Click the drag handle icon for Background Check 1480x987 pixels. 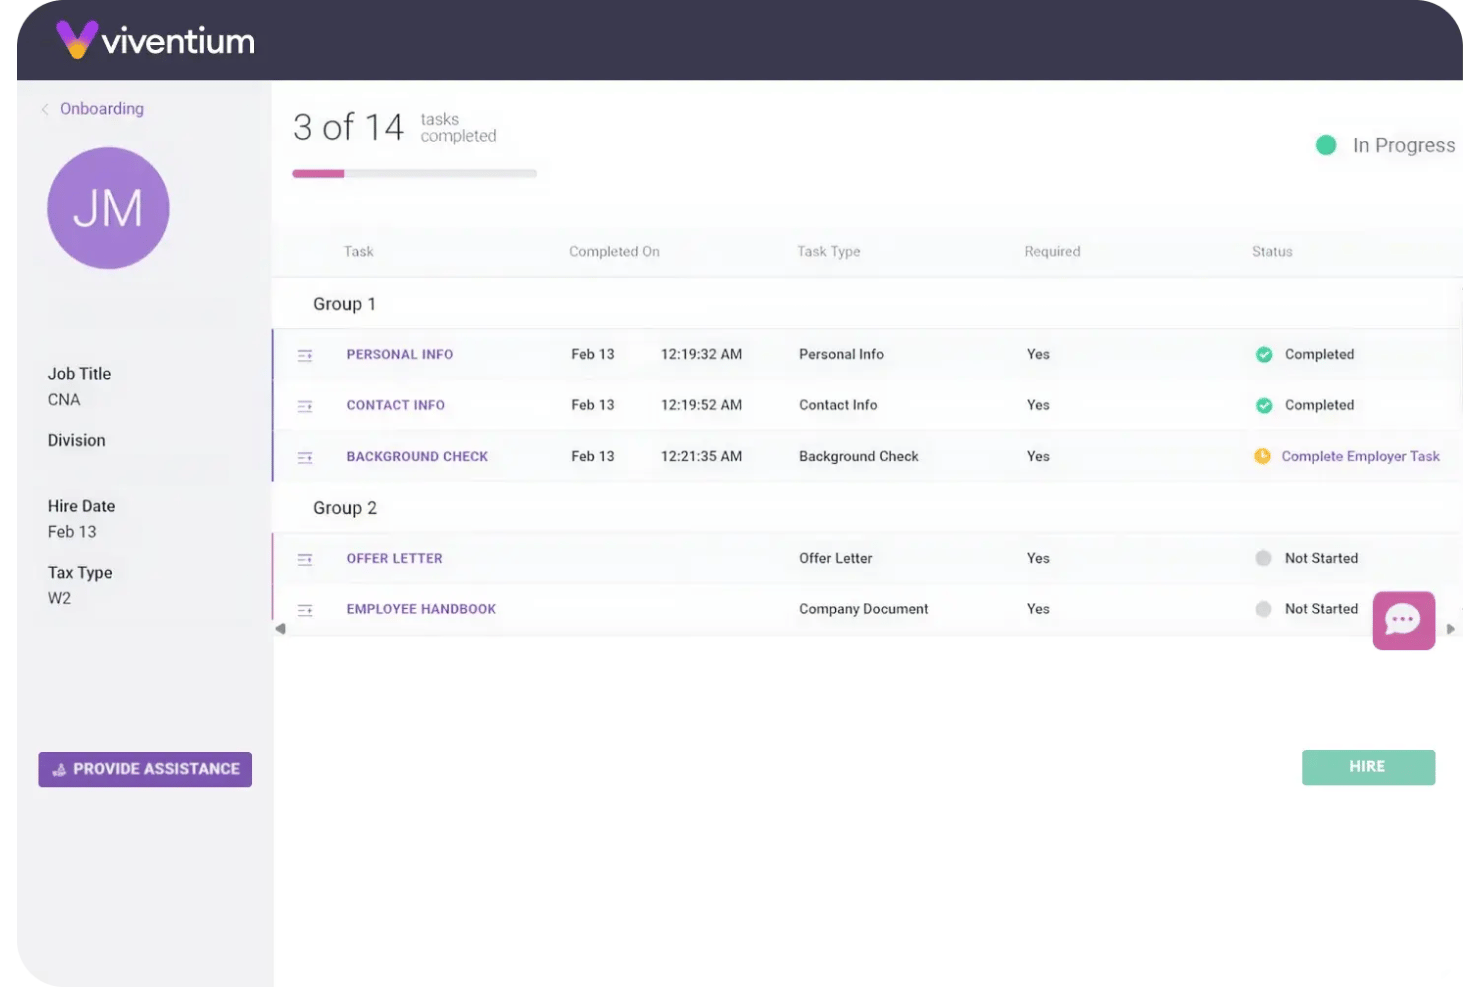tap(305, 457)
